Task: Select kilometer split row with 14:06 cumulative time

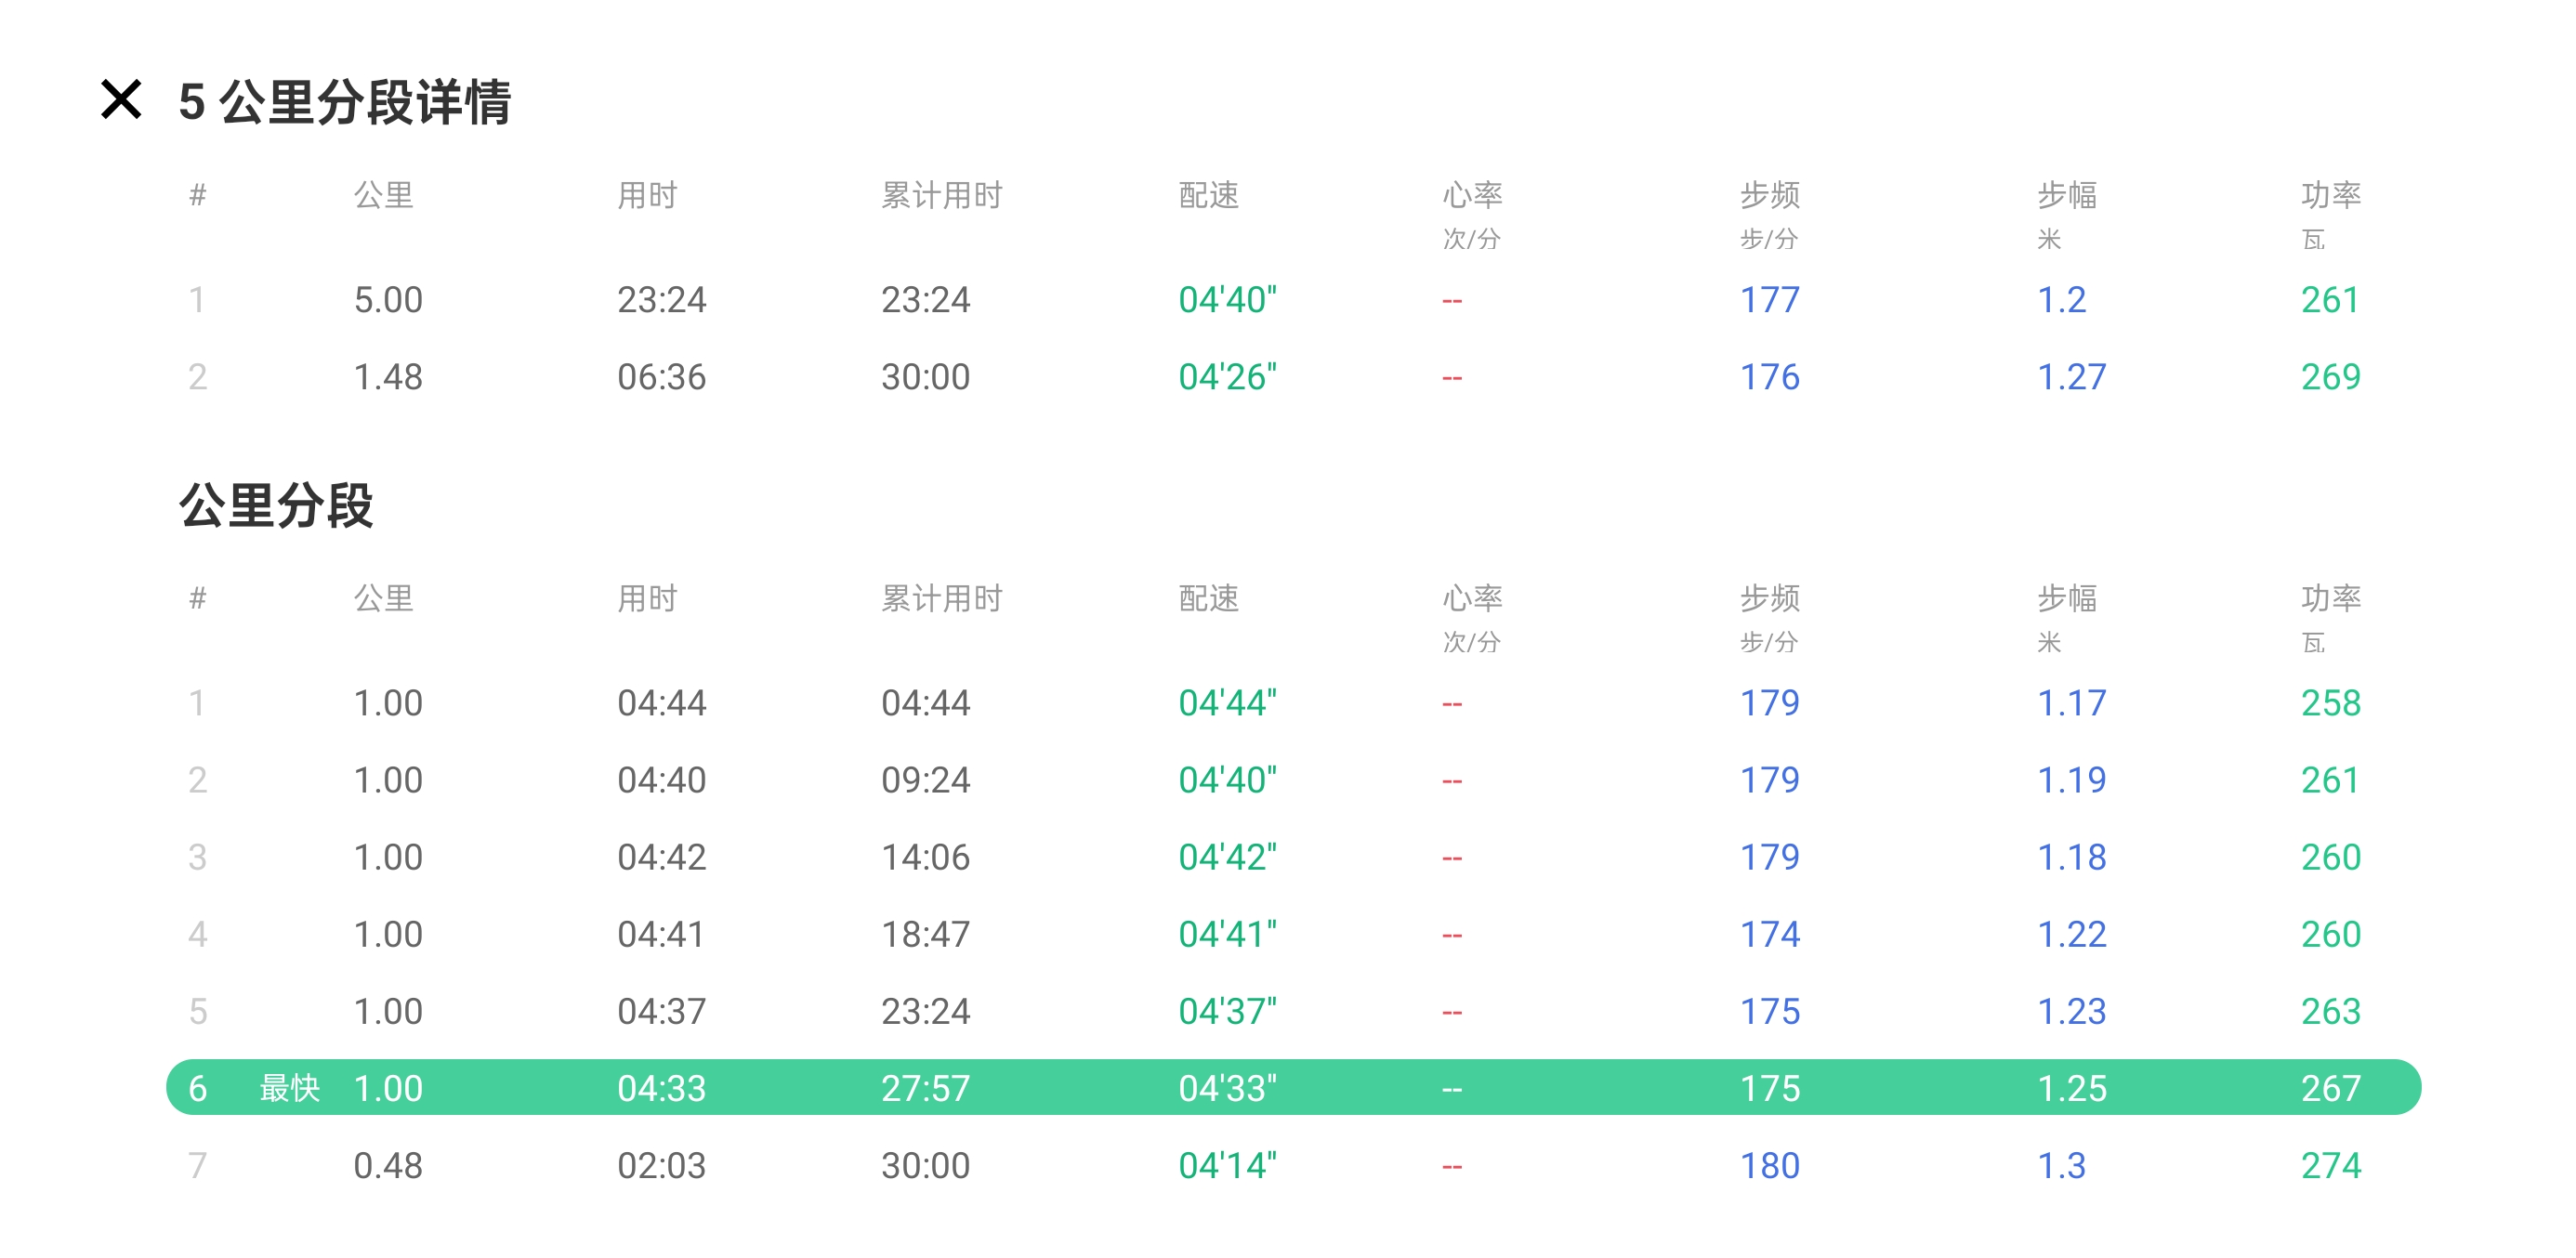Action: (925, 857)
